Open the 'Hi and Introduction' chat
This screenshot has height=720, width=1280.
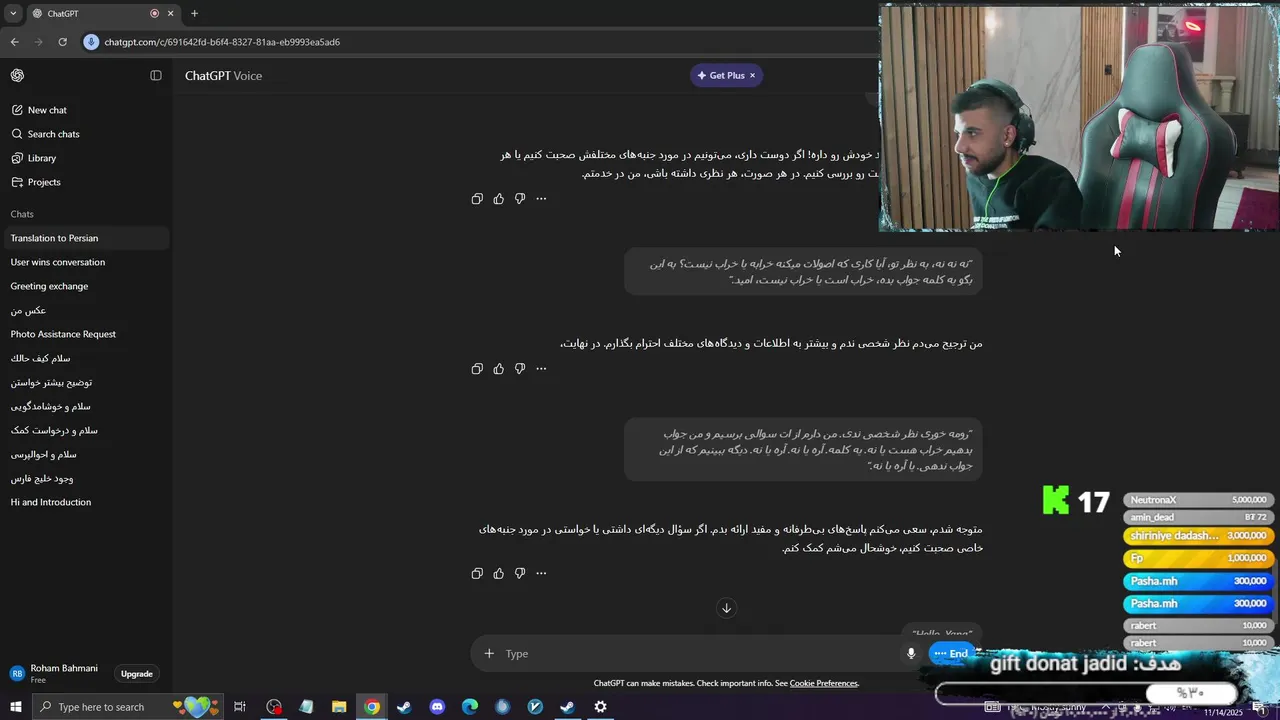[85, 502]
